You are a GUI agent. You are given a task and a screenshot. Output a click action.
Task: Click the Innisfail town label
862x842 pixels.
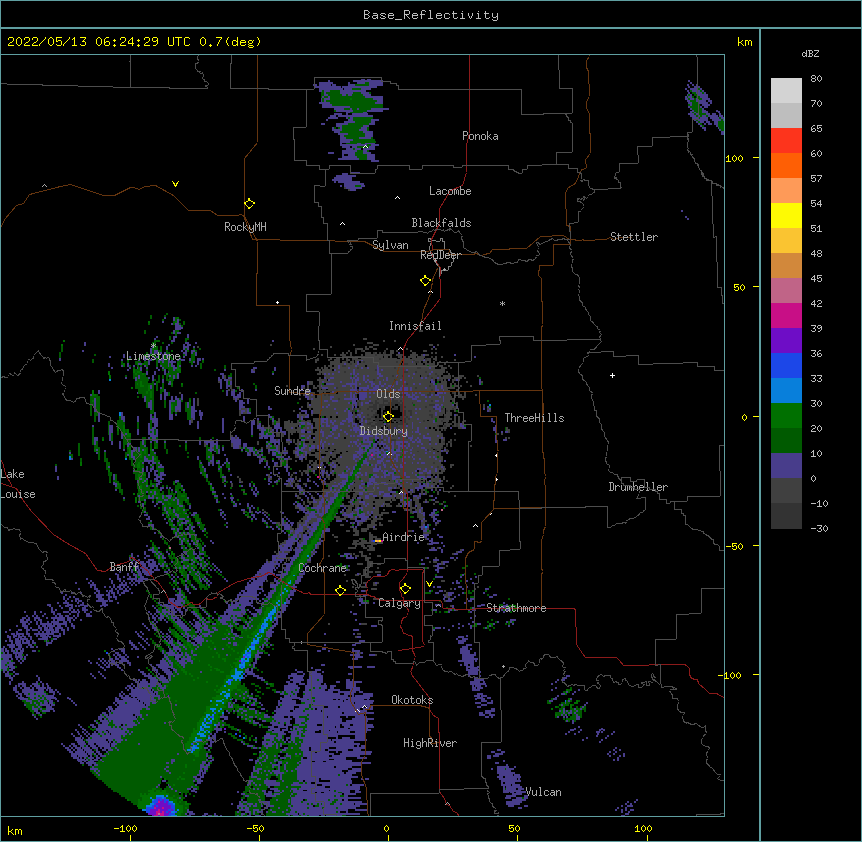(x=415, y=326)
